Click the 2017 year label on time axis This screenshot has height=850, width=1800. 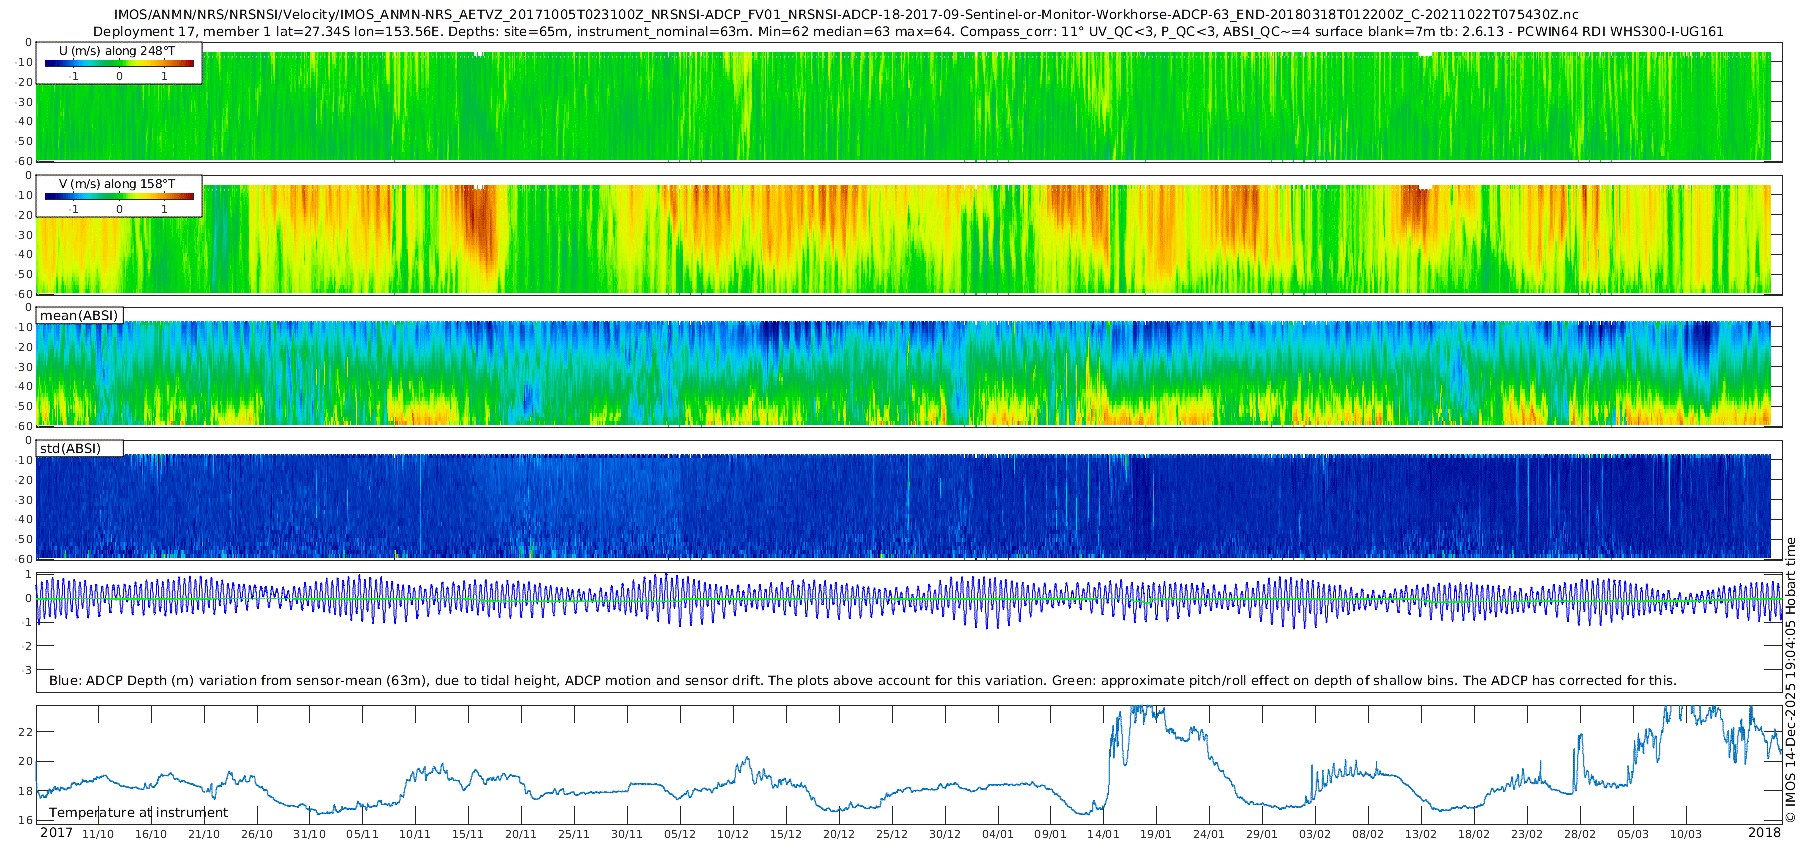tap(56, 832)
